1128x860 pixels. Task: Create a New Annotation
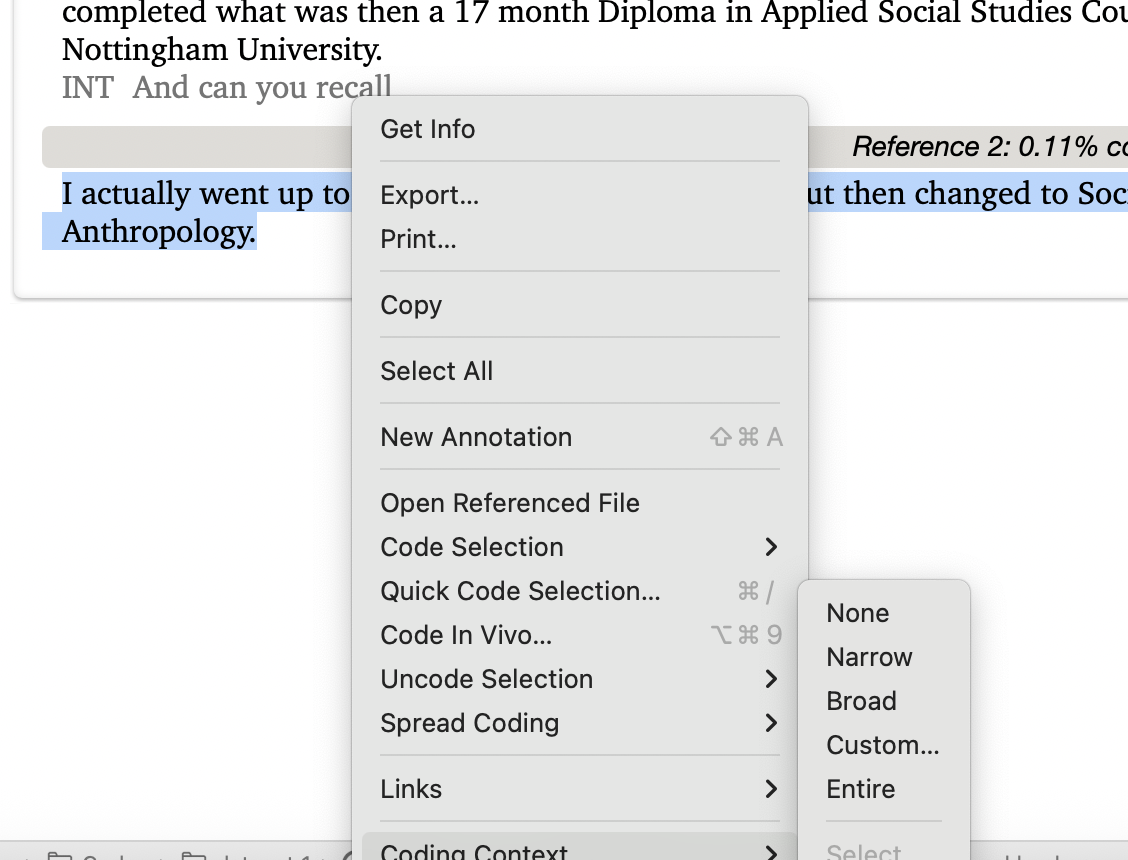click(476, 437)
